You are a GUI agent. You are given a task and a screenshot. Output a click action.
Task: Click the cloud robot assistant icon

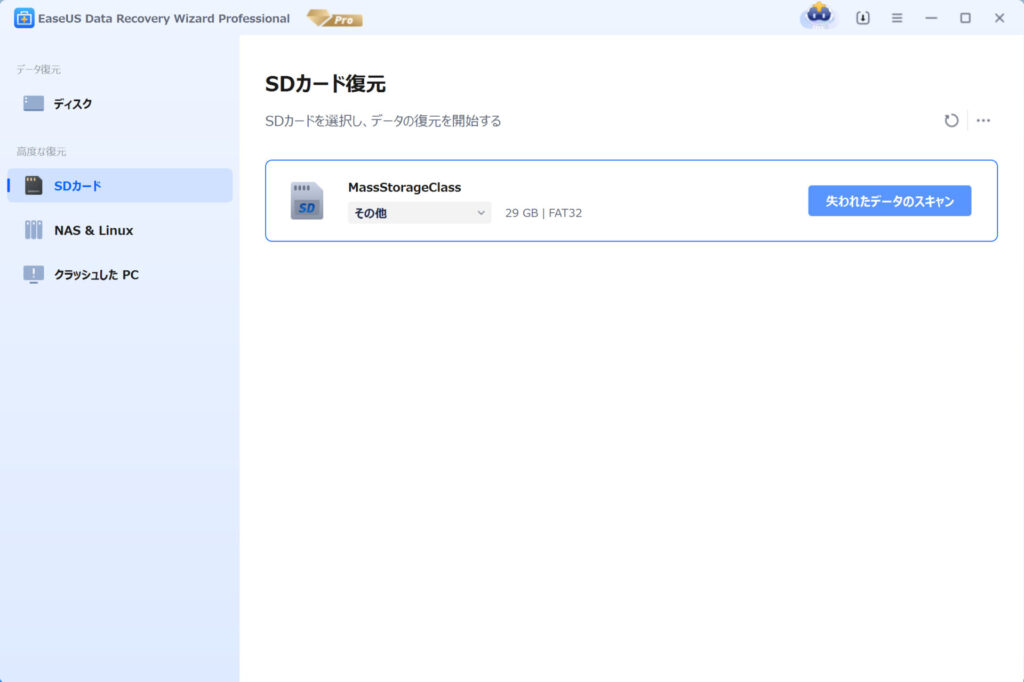point(818,17)
